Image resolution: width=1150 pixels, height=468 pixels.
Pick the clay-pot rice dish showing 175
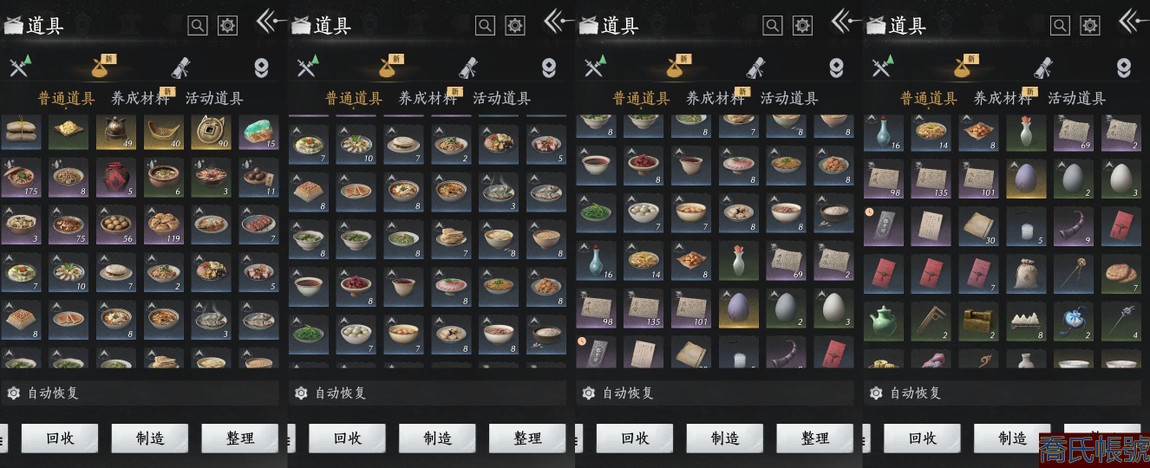[21, 179]
